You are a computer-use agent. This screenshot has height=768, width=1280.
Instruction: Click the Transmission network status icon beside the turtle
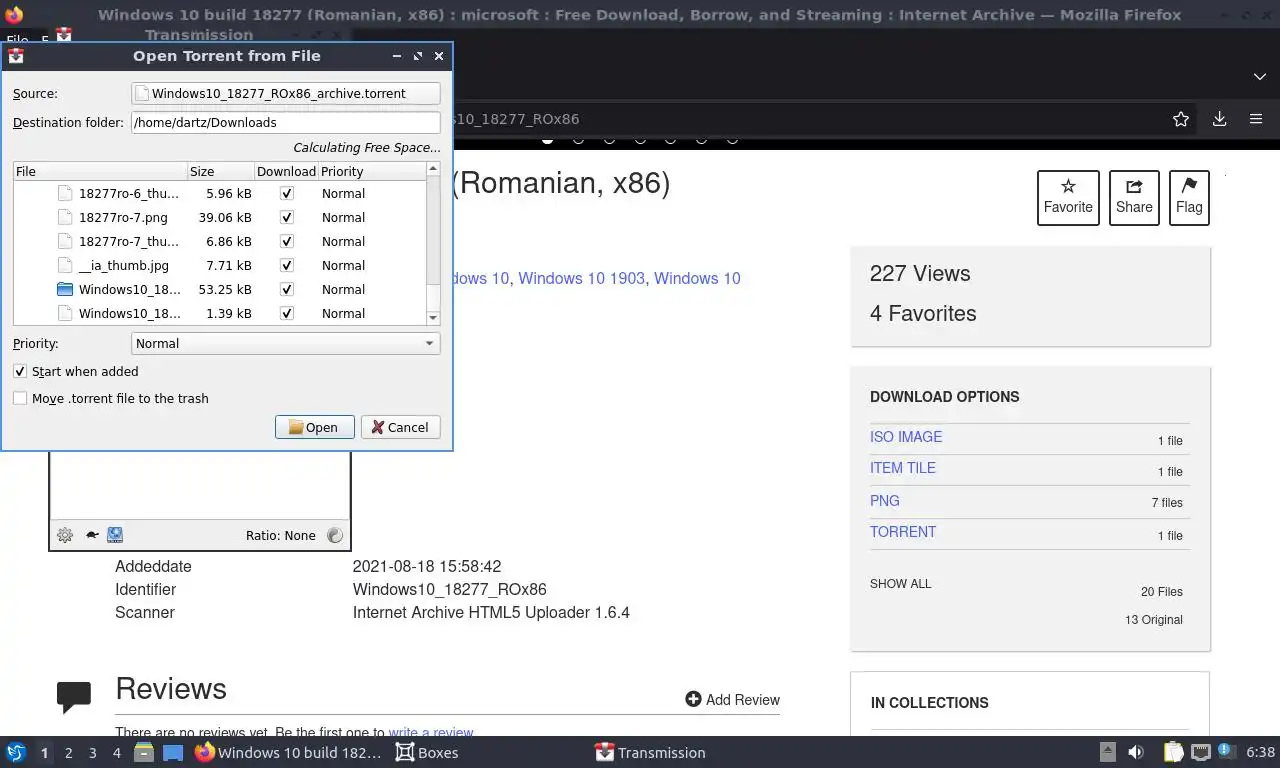(115, 535)
